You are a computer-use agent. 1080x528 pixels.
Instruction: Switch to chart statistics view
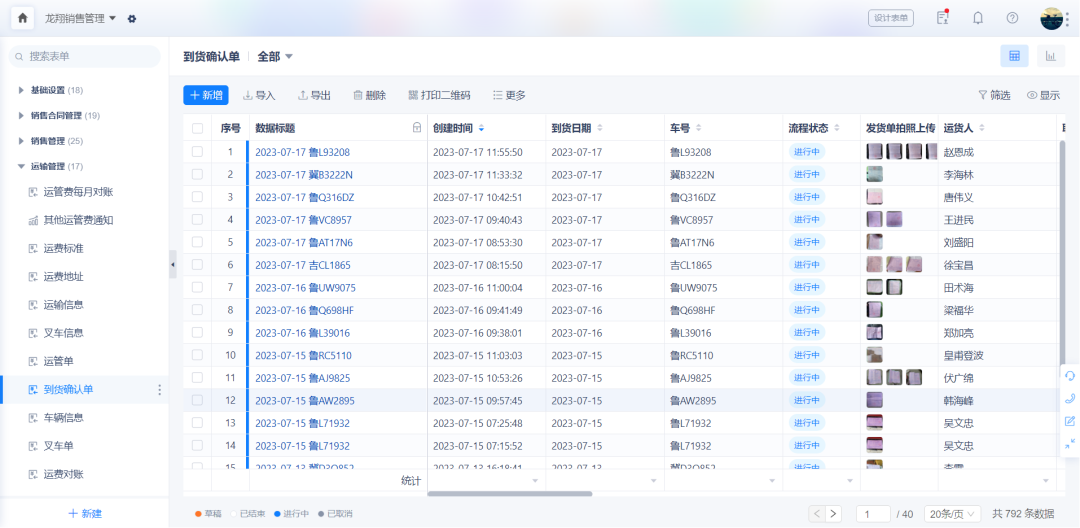pos(1050,56)
